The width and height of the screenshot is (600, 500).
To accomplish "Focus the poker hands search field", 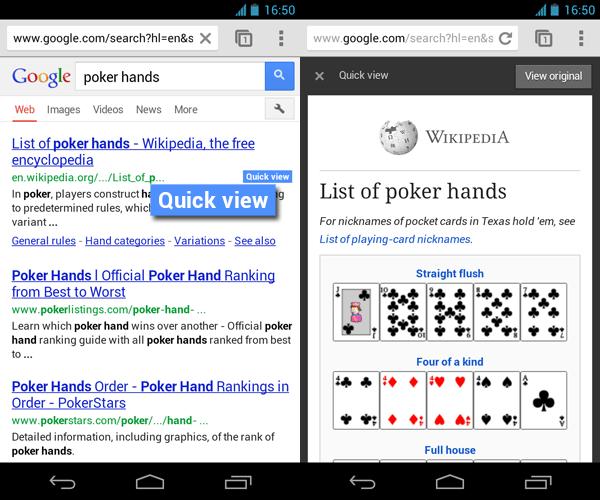I will 170,77.
